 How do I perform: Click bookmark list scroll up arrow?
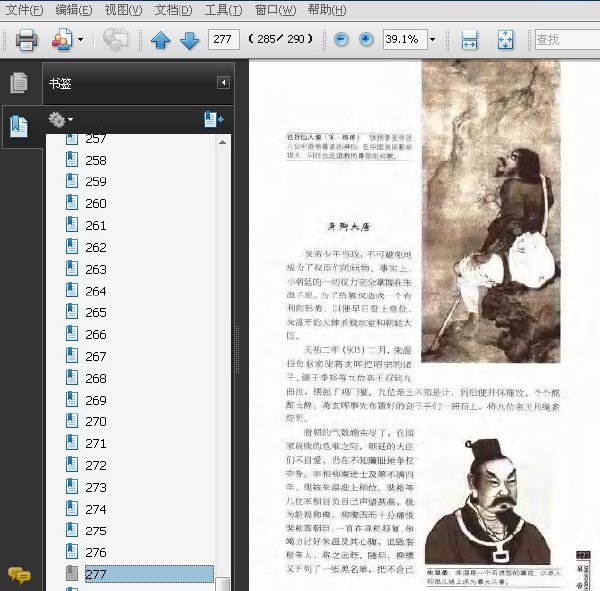point(222,142)
